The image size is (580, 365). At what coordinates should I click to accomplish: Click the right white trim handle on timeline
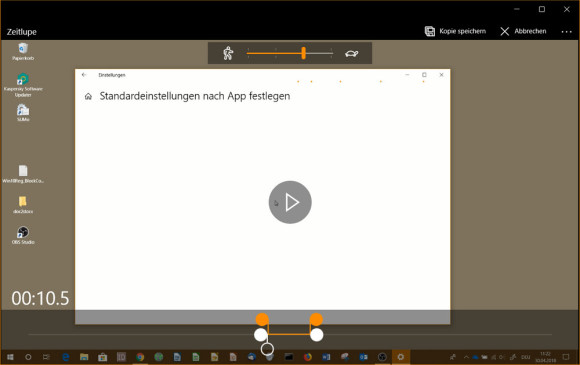click(x=317, y=335)
